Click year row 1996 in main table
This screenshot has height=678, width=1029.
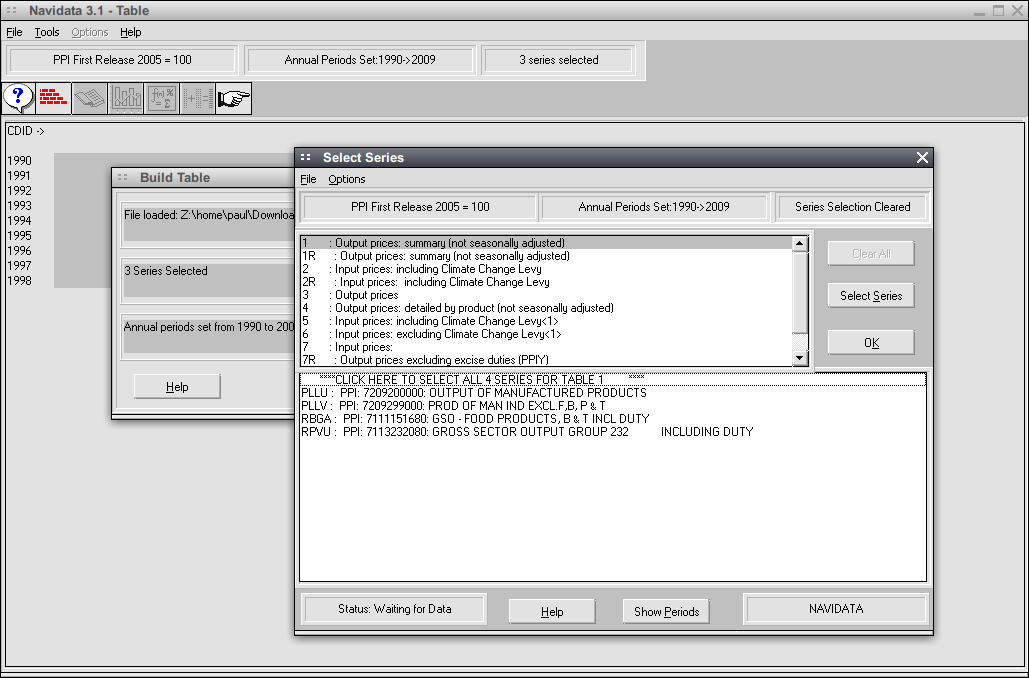tap(19, 251)
